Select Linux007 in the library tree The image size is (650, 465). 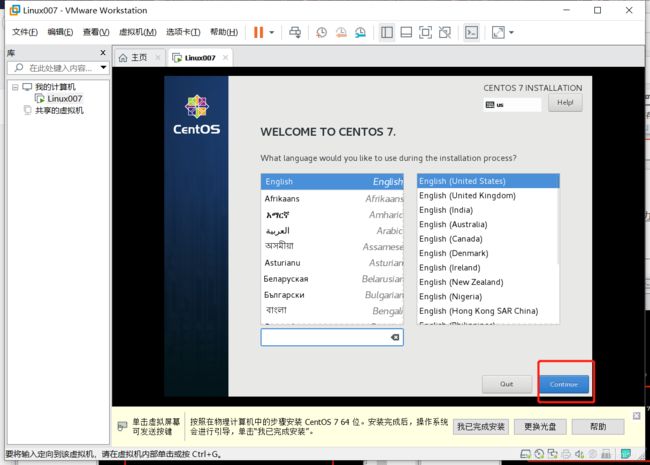coord(64,99)
